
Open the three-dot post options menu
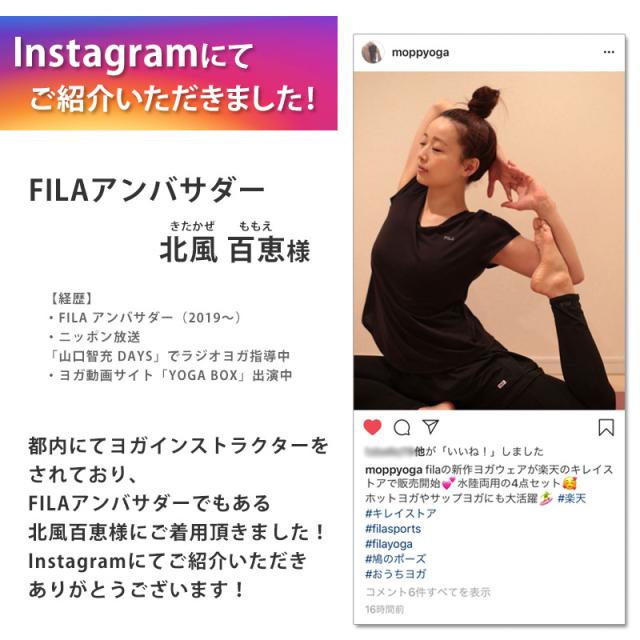[609, 52]
